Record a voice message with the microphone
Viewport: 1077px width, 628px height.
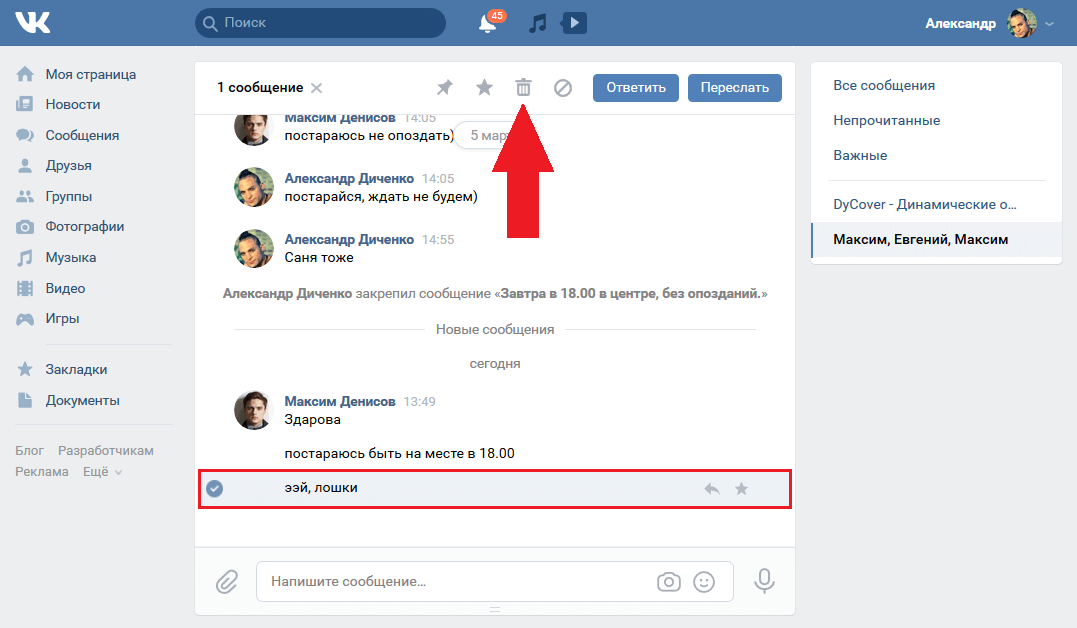(x=765, y=581)
